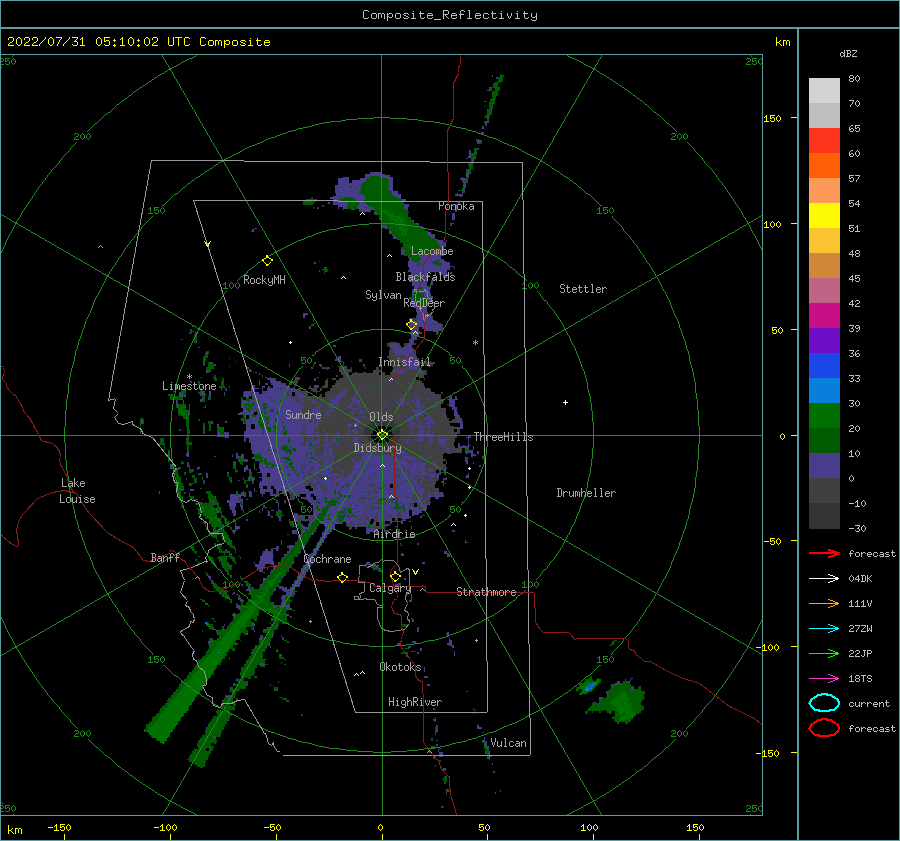
Task: Click the yellow radar site marker at Olds
Action: tap(382, 435)
